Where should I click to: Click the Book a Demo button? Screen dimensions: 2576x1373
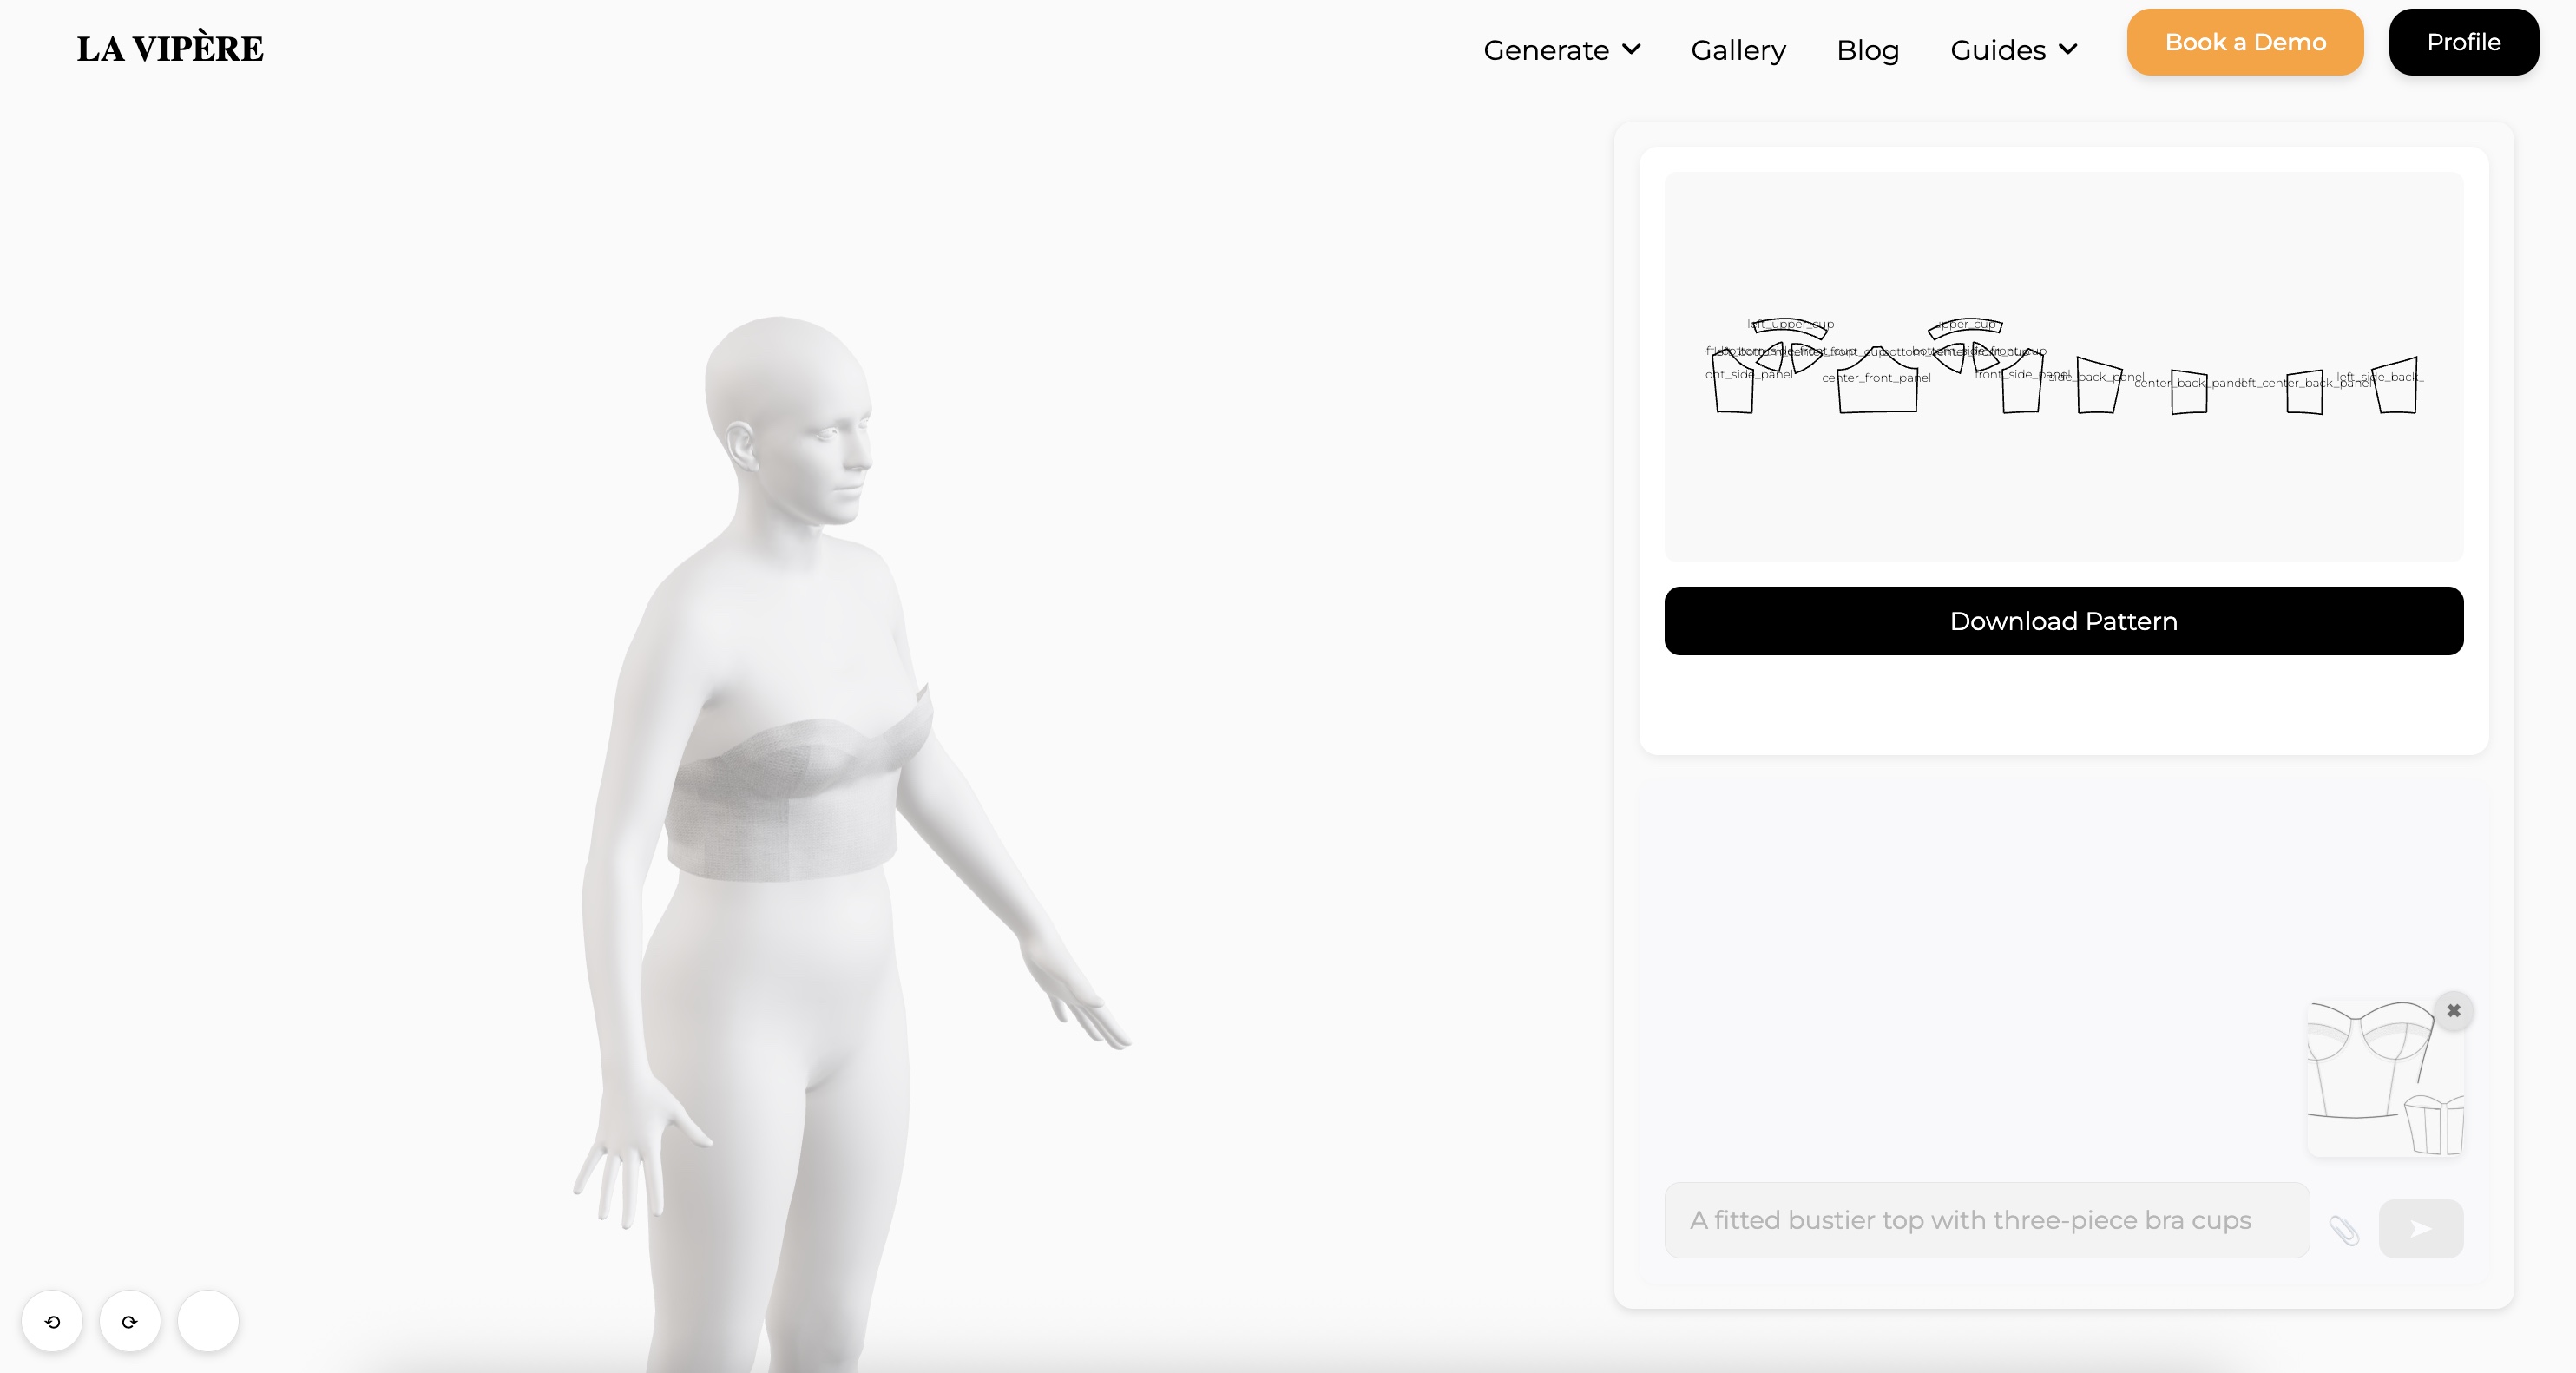(2244, 42)
